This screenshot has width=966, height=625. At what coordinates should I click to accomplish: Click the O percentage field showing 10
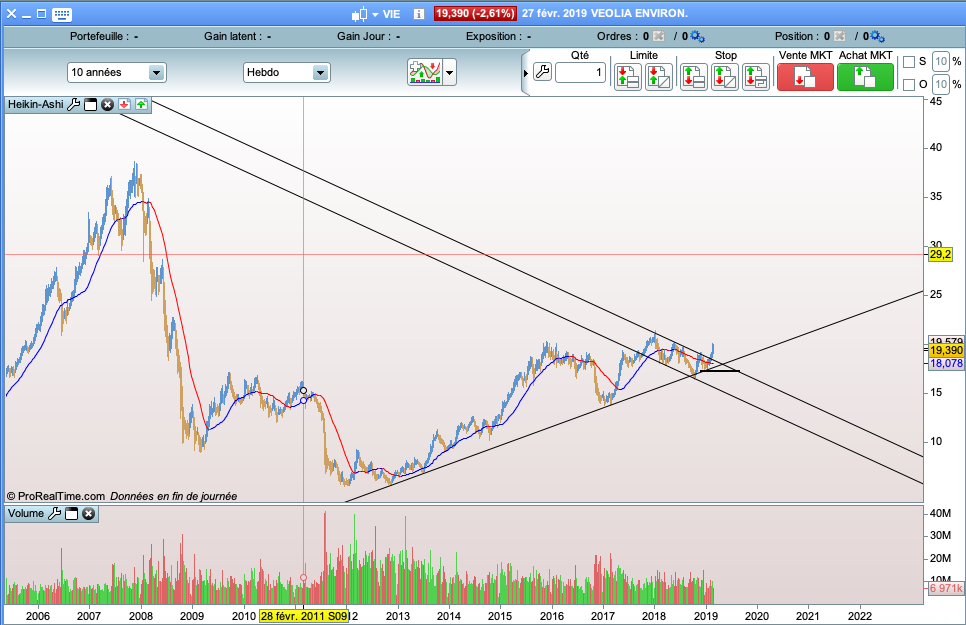941,84
